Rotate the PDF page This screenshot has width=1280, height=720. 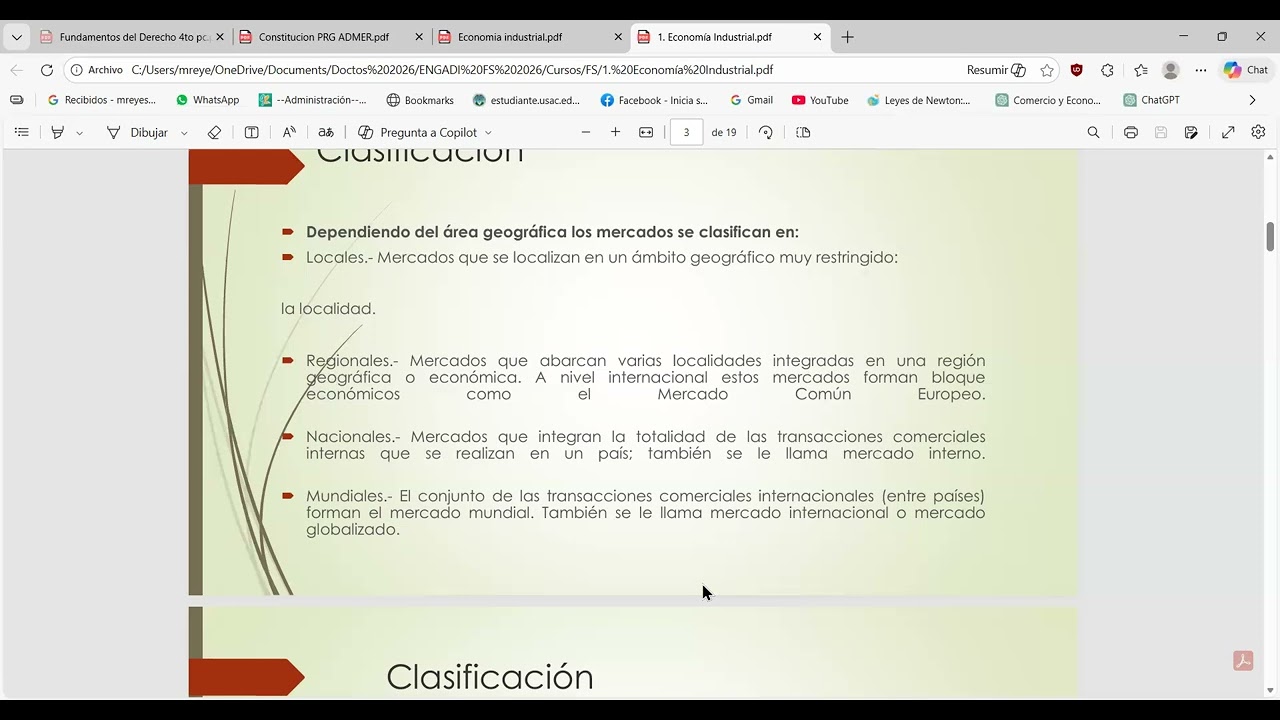(766, 132)
